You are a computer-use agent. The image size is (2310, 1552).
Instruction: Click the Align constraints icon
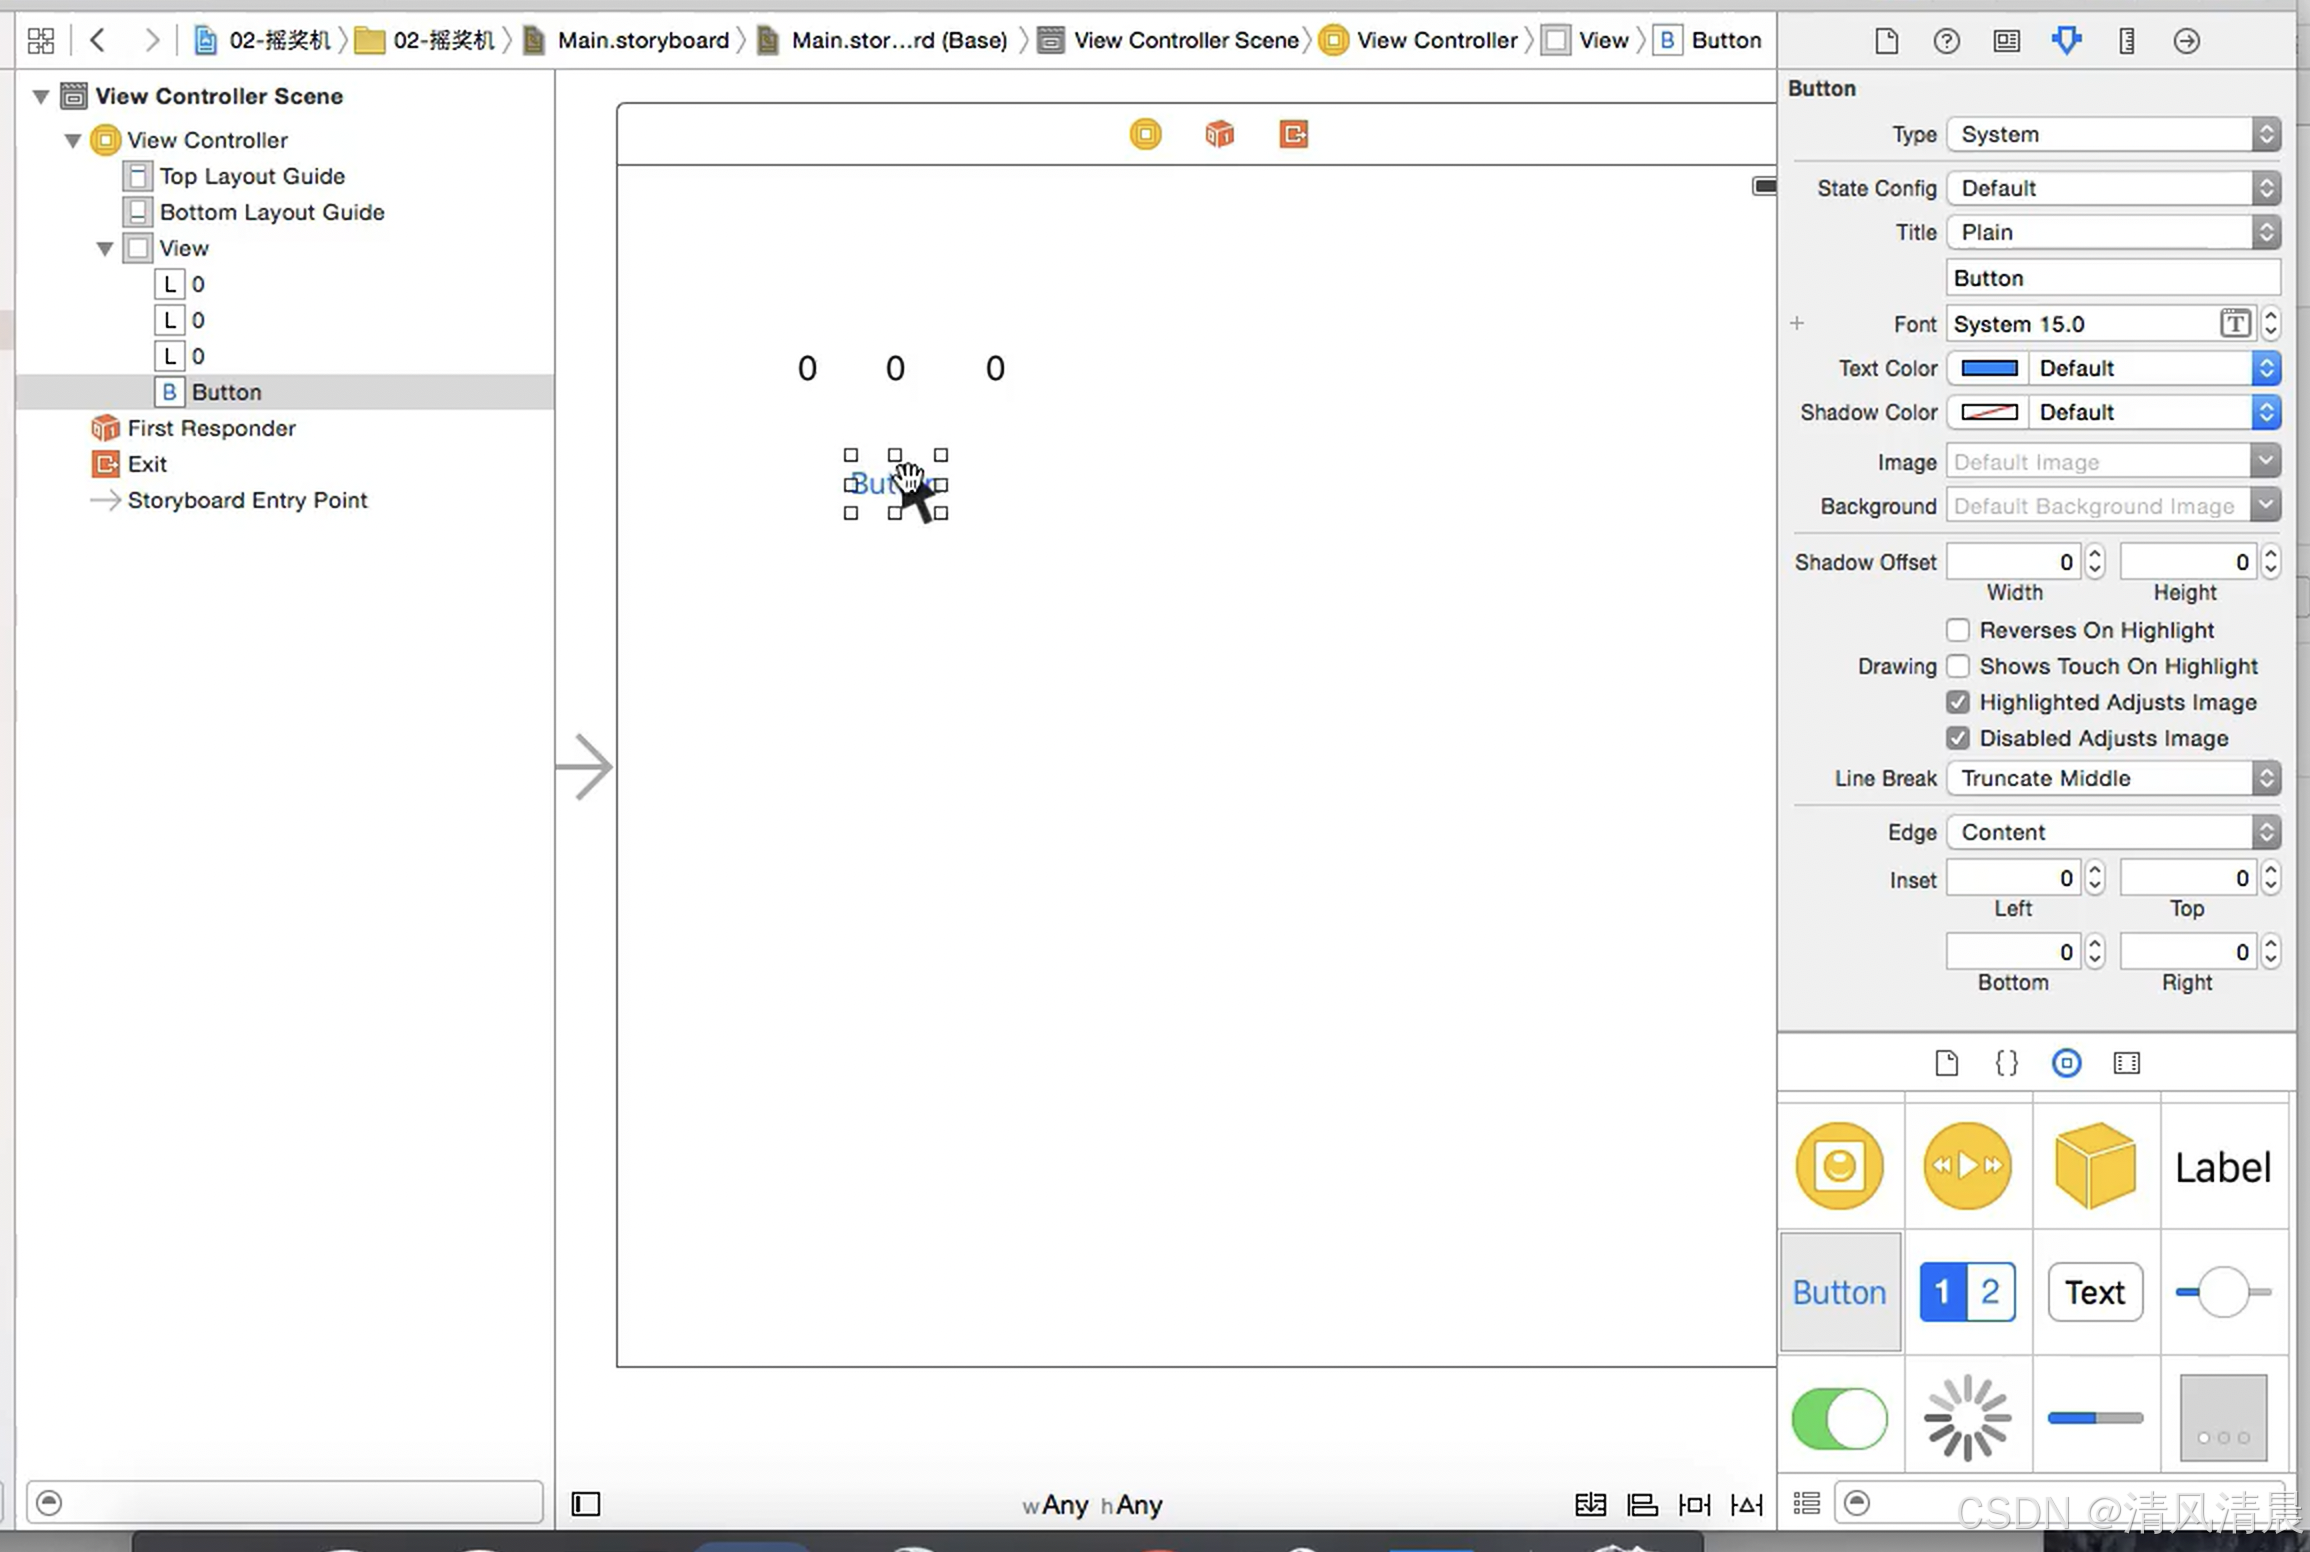click(1642, 1504)
